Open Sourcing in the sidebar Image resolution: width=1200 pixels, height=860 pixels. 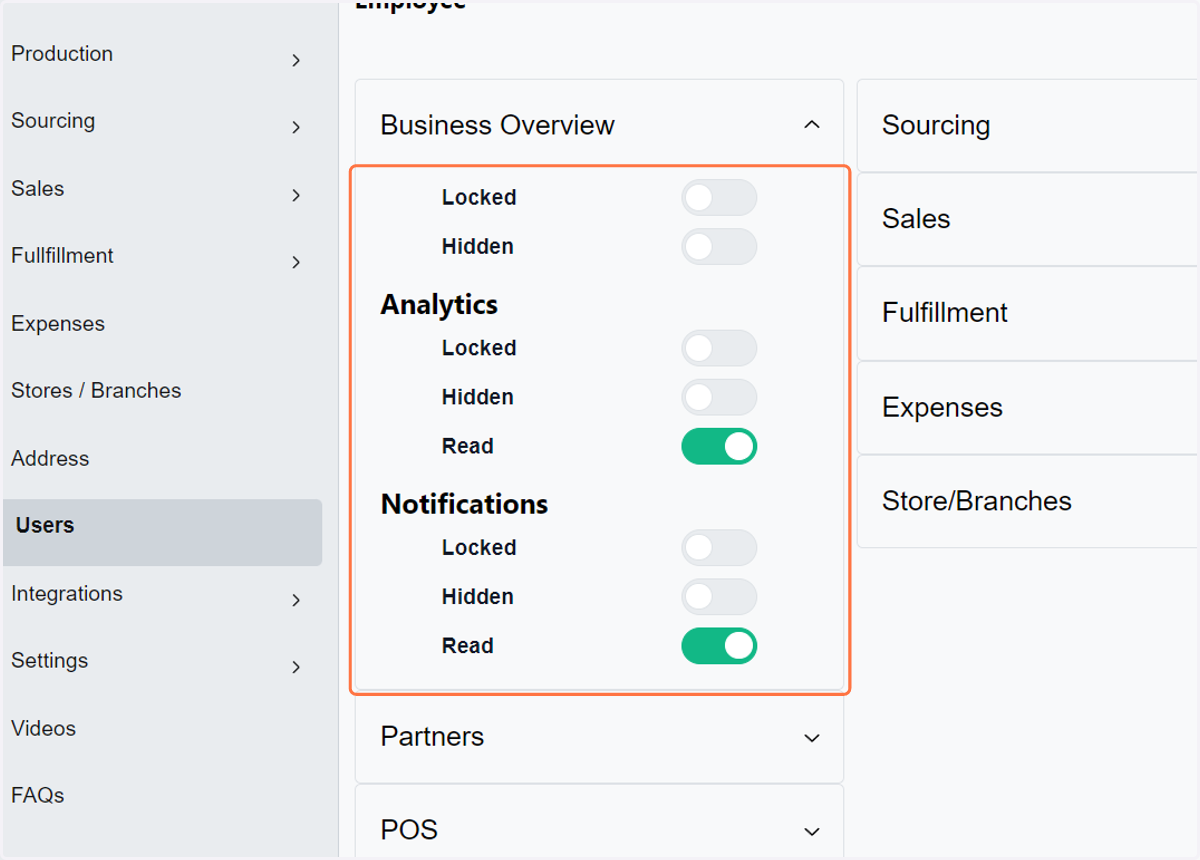click(53, 121)
